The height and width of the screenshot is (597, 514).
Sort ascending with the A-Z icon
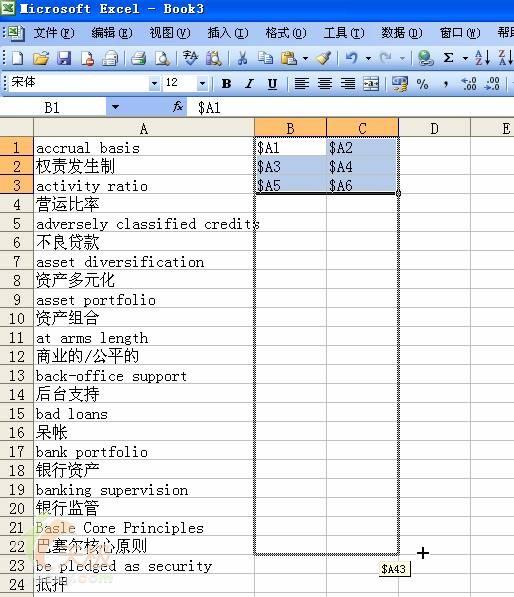tap(482, 58)
